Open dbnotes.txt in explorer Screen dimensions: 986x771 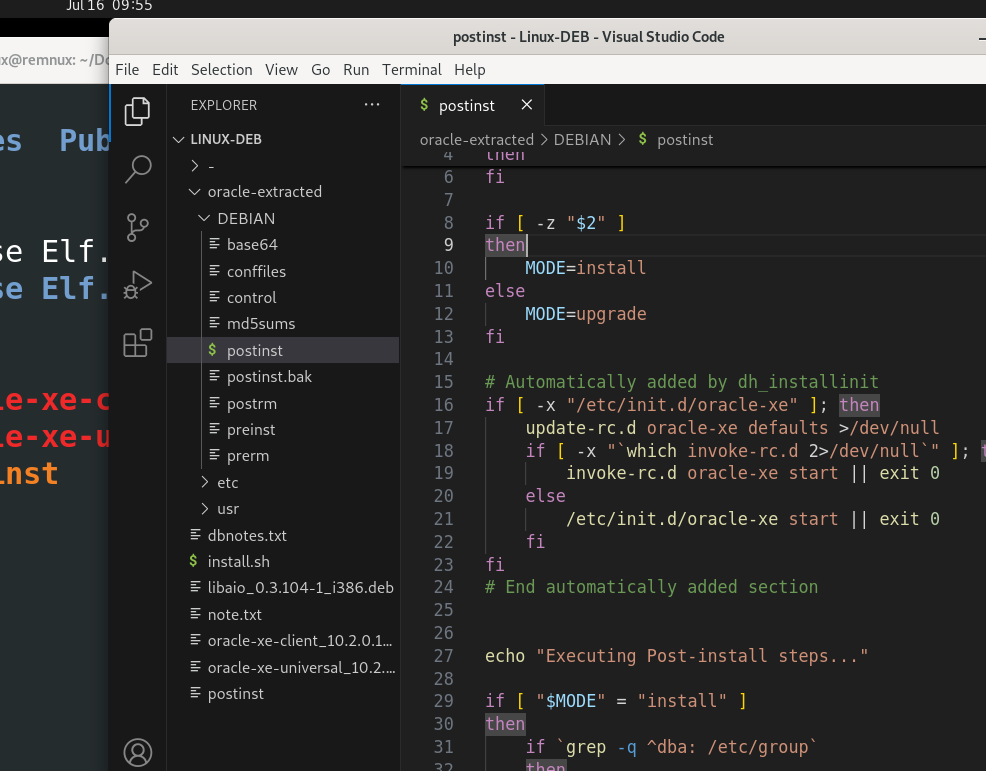coord(283,535)
